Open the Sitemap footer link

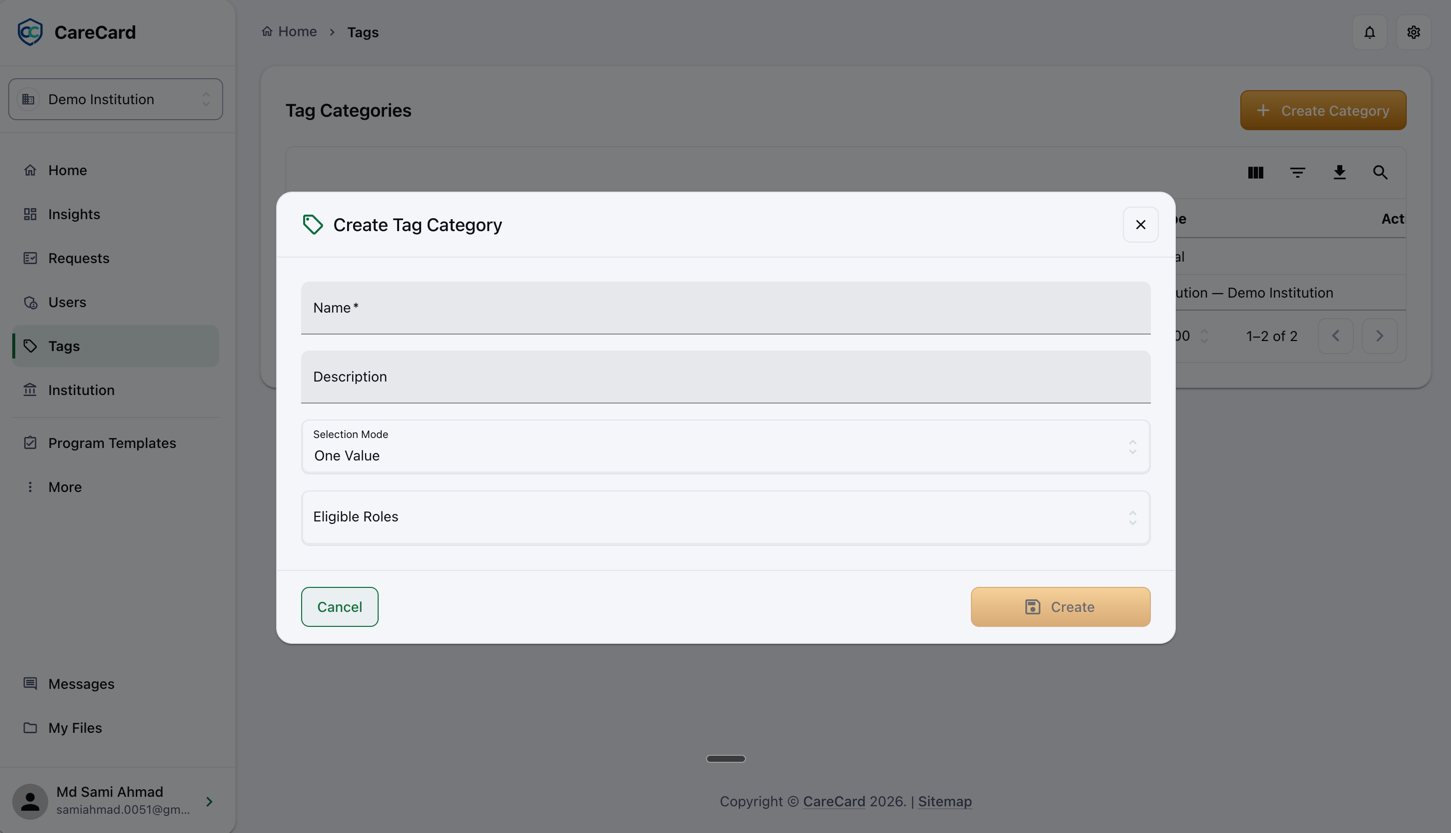945,801
